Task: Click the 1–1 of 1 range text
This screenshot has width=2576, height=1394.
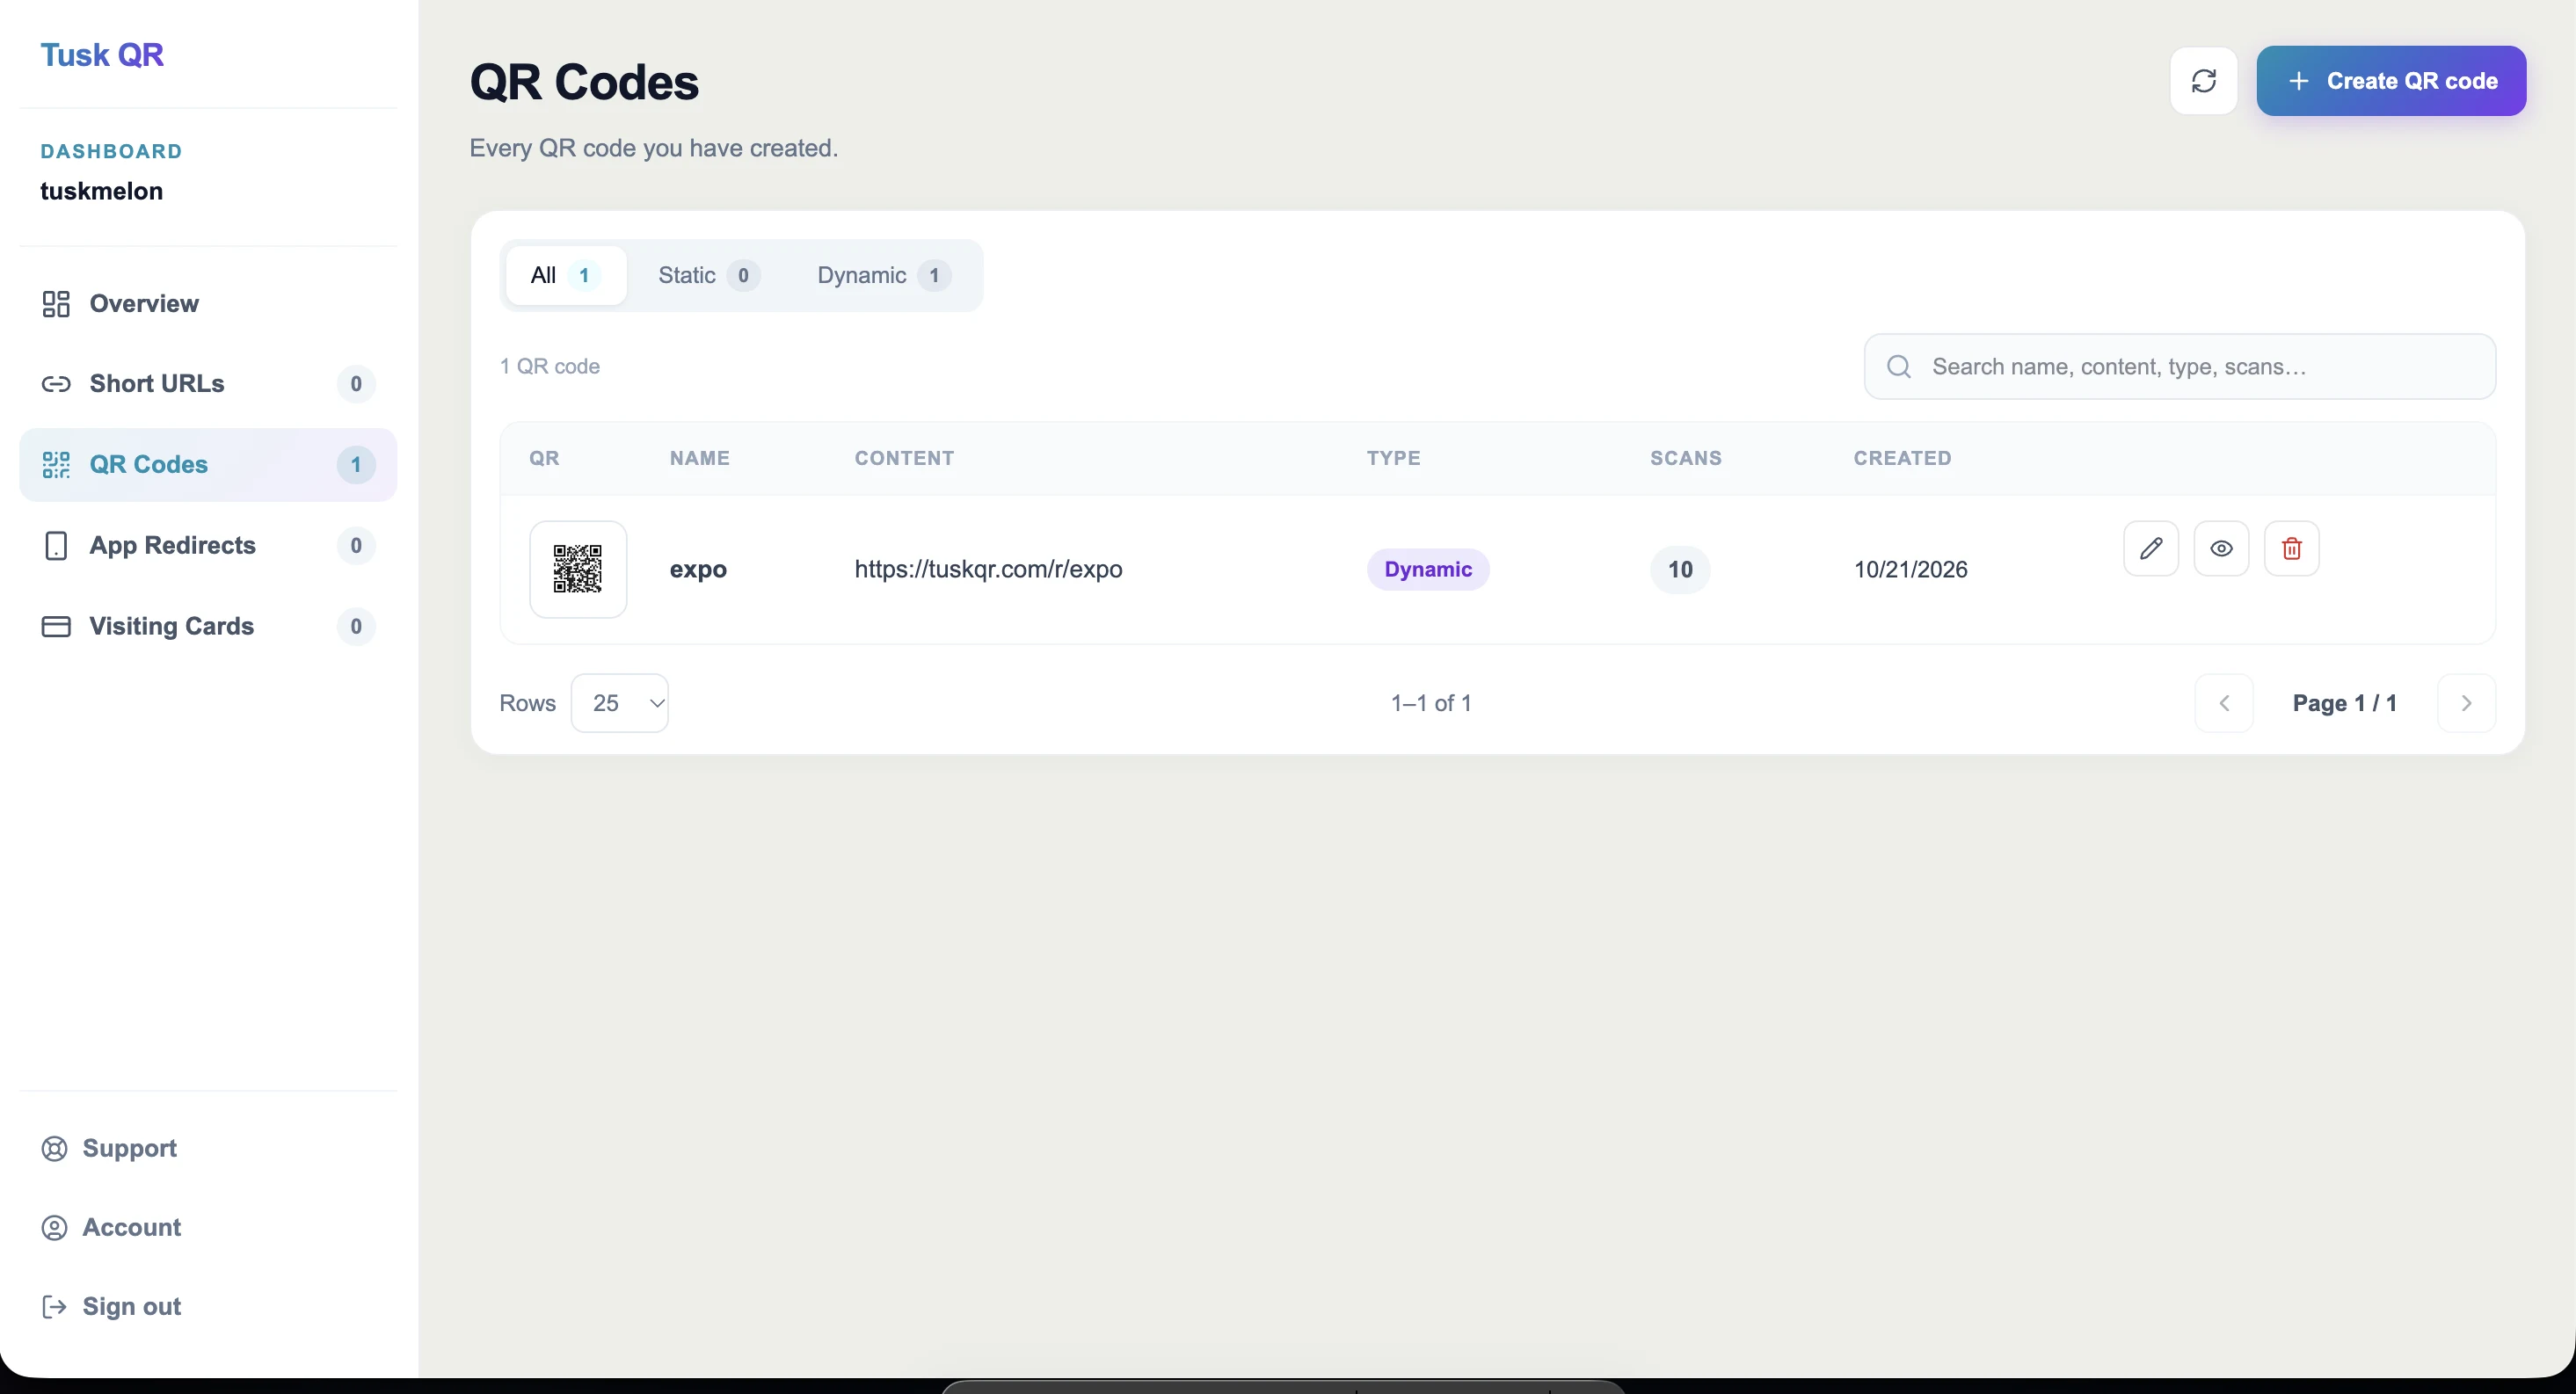Action: coord(1431,703)
